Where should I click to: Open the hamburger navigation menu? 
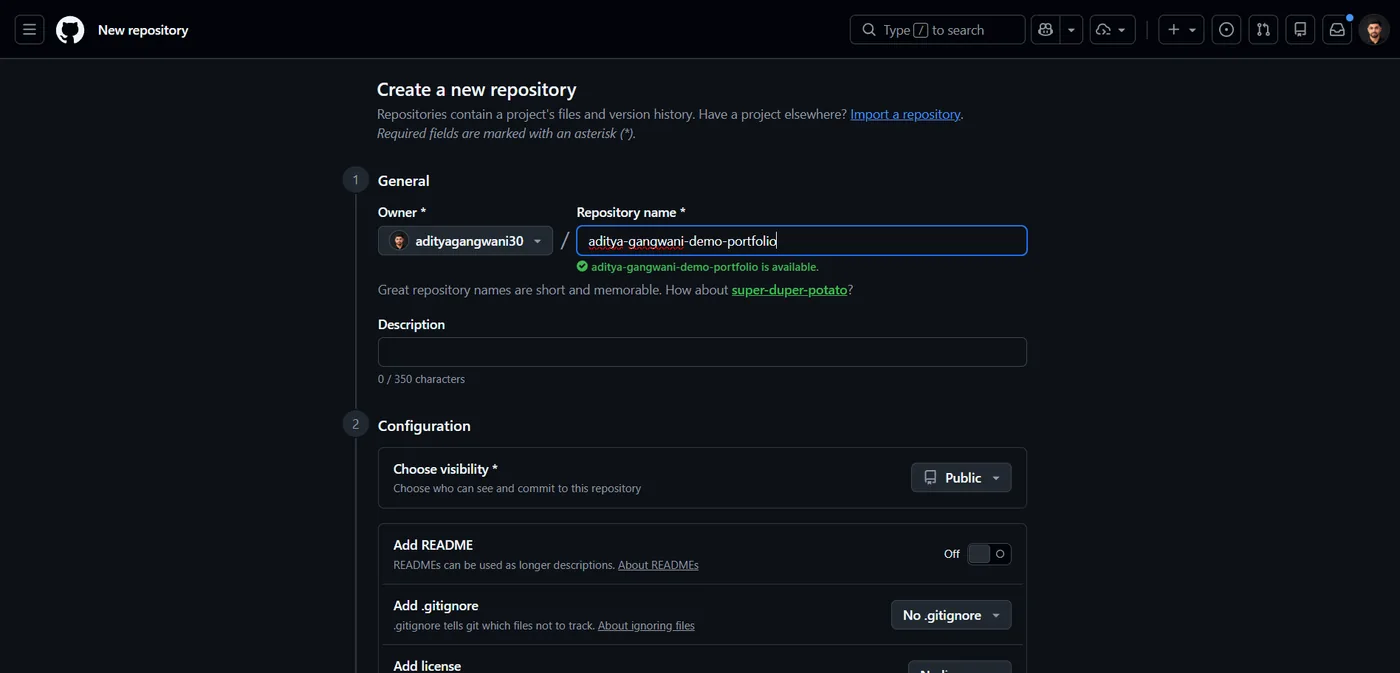29,30
